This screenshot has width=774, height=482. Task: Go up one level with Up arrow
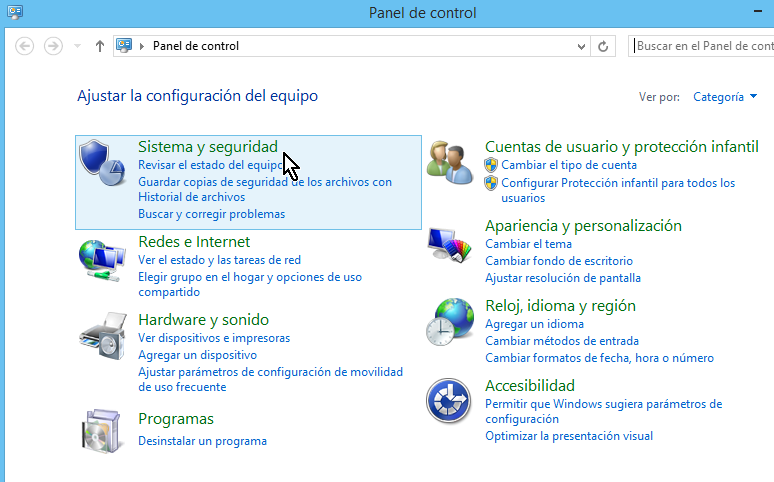pos(100,46)
